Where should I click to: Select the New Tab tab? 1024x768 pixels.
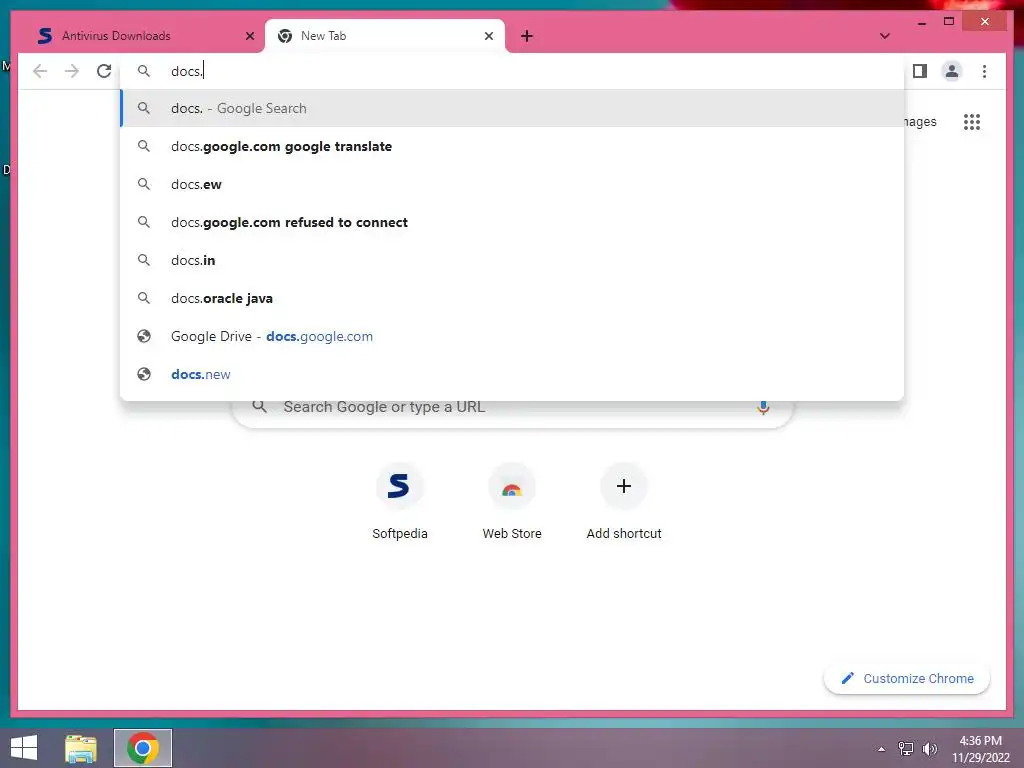385,36
